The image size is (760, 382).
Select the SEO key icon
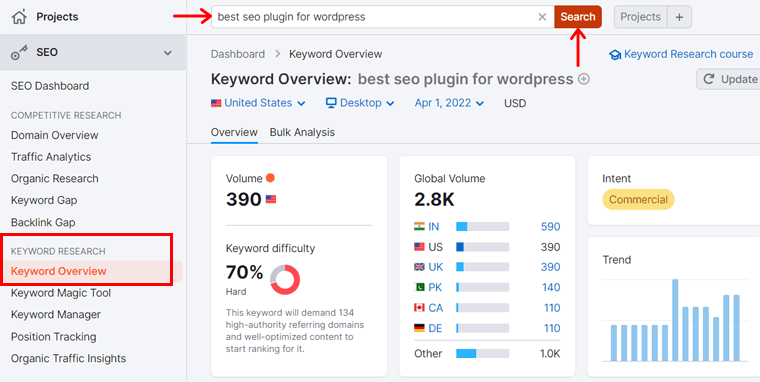point(19,53)
